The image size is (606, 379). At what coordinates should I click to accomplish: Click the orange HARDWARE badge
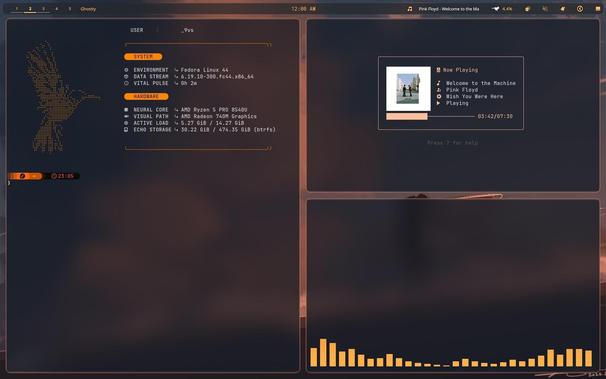pos(146,97)
